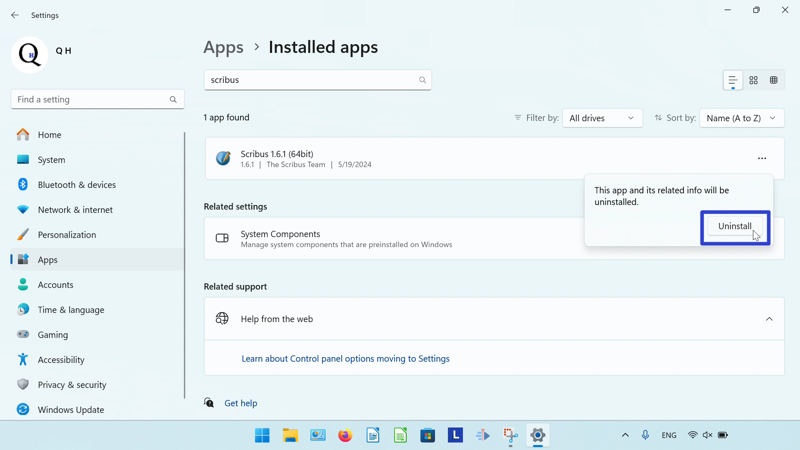Open Home in the sidebar
The image size is (800, 450).
97,135
